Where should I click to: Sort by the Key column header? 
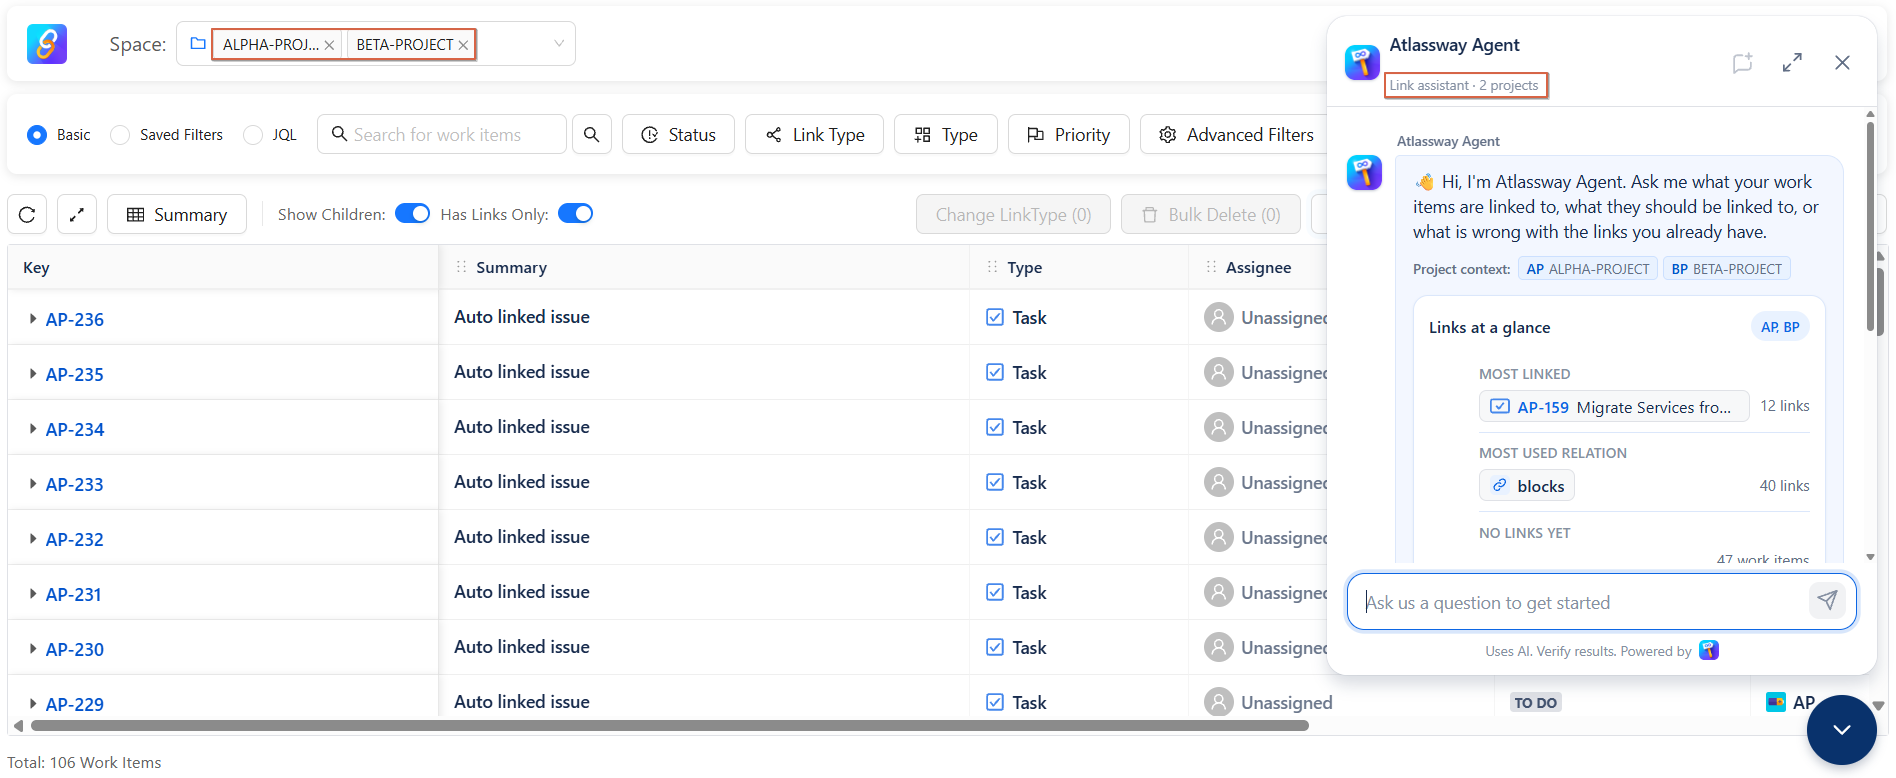coord(36,268)
